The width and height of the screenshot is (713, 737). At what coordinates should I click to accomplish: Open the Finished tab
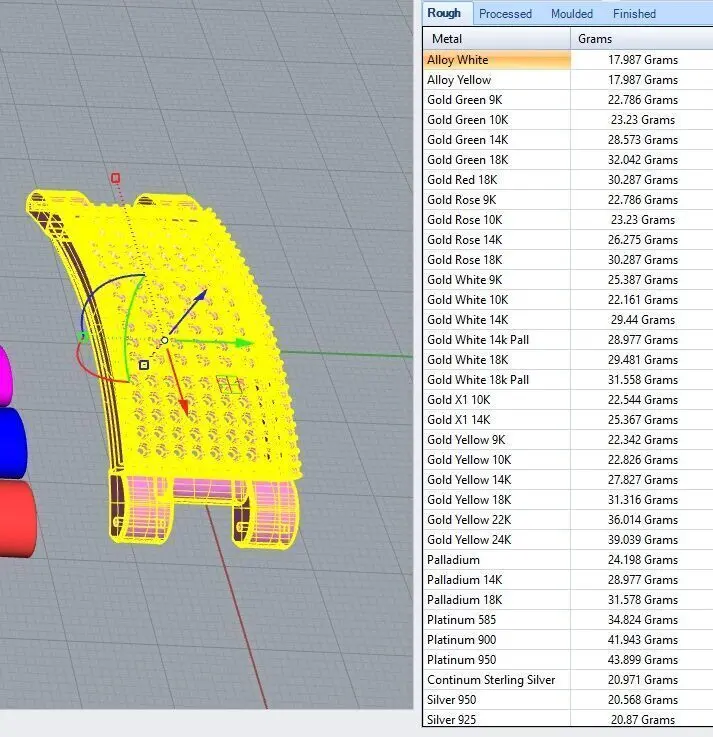click(634, 14)
